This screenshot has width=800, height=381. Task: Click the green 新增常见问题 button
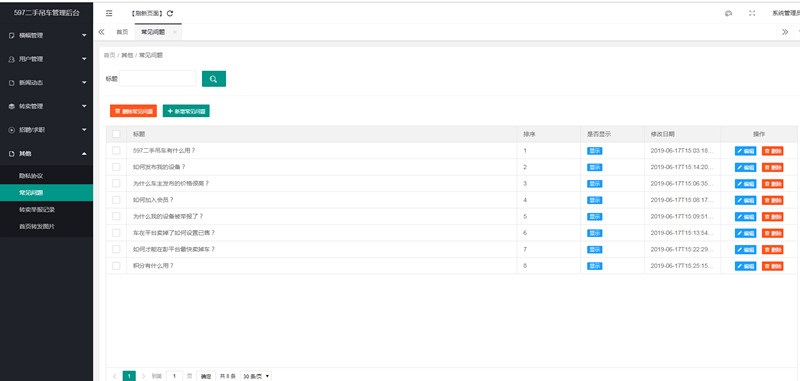point(186,111)
